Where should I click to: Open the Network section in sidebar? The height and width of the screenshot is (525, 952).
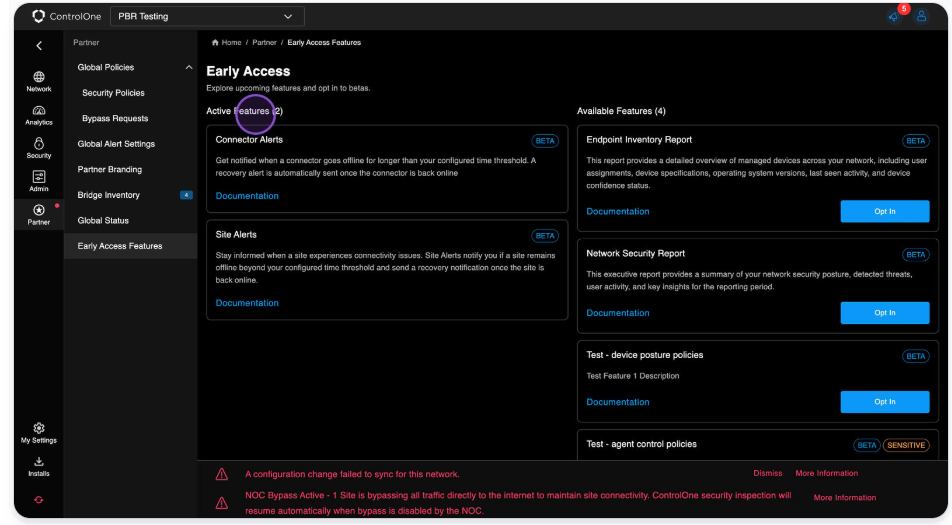tap(39, 81)
